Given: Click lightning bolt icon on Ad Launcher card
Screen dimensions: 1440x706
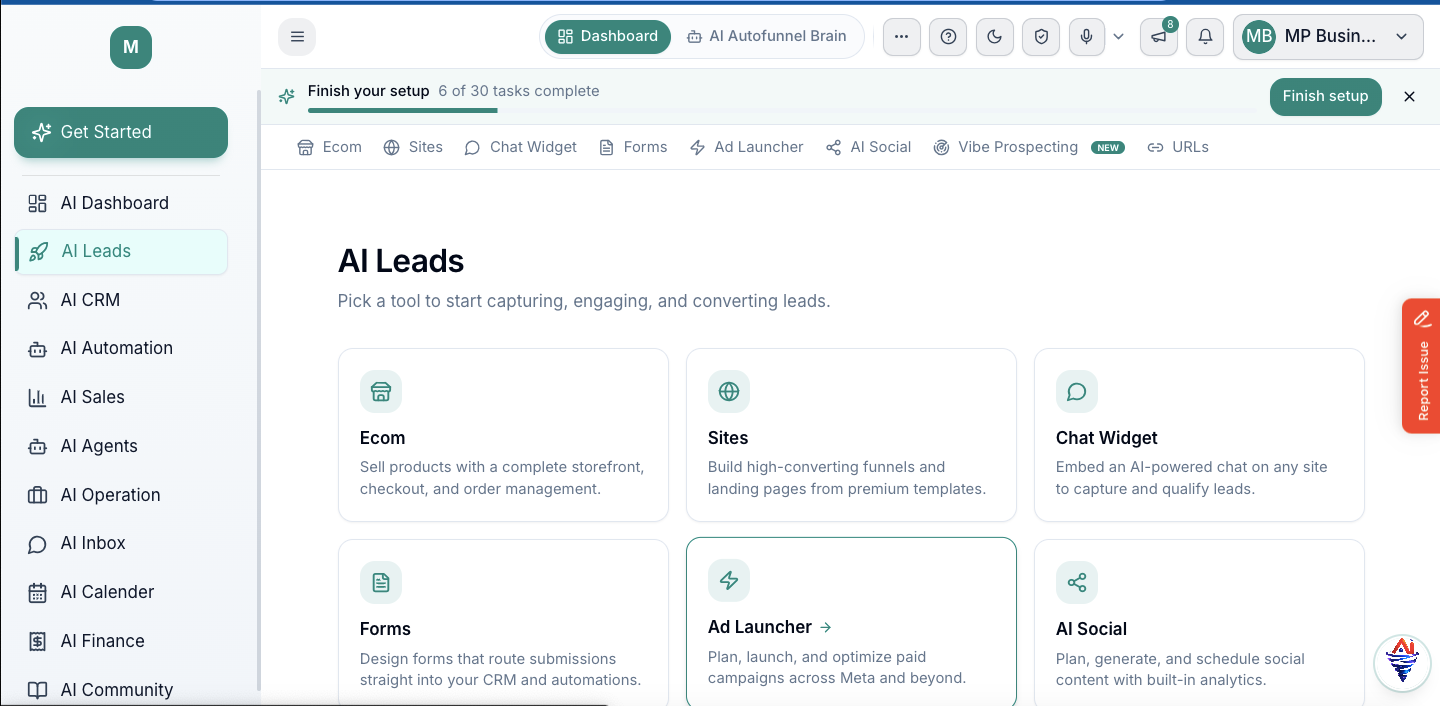Looking at the screenshot, I should (x=729, y=581).
